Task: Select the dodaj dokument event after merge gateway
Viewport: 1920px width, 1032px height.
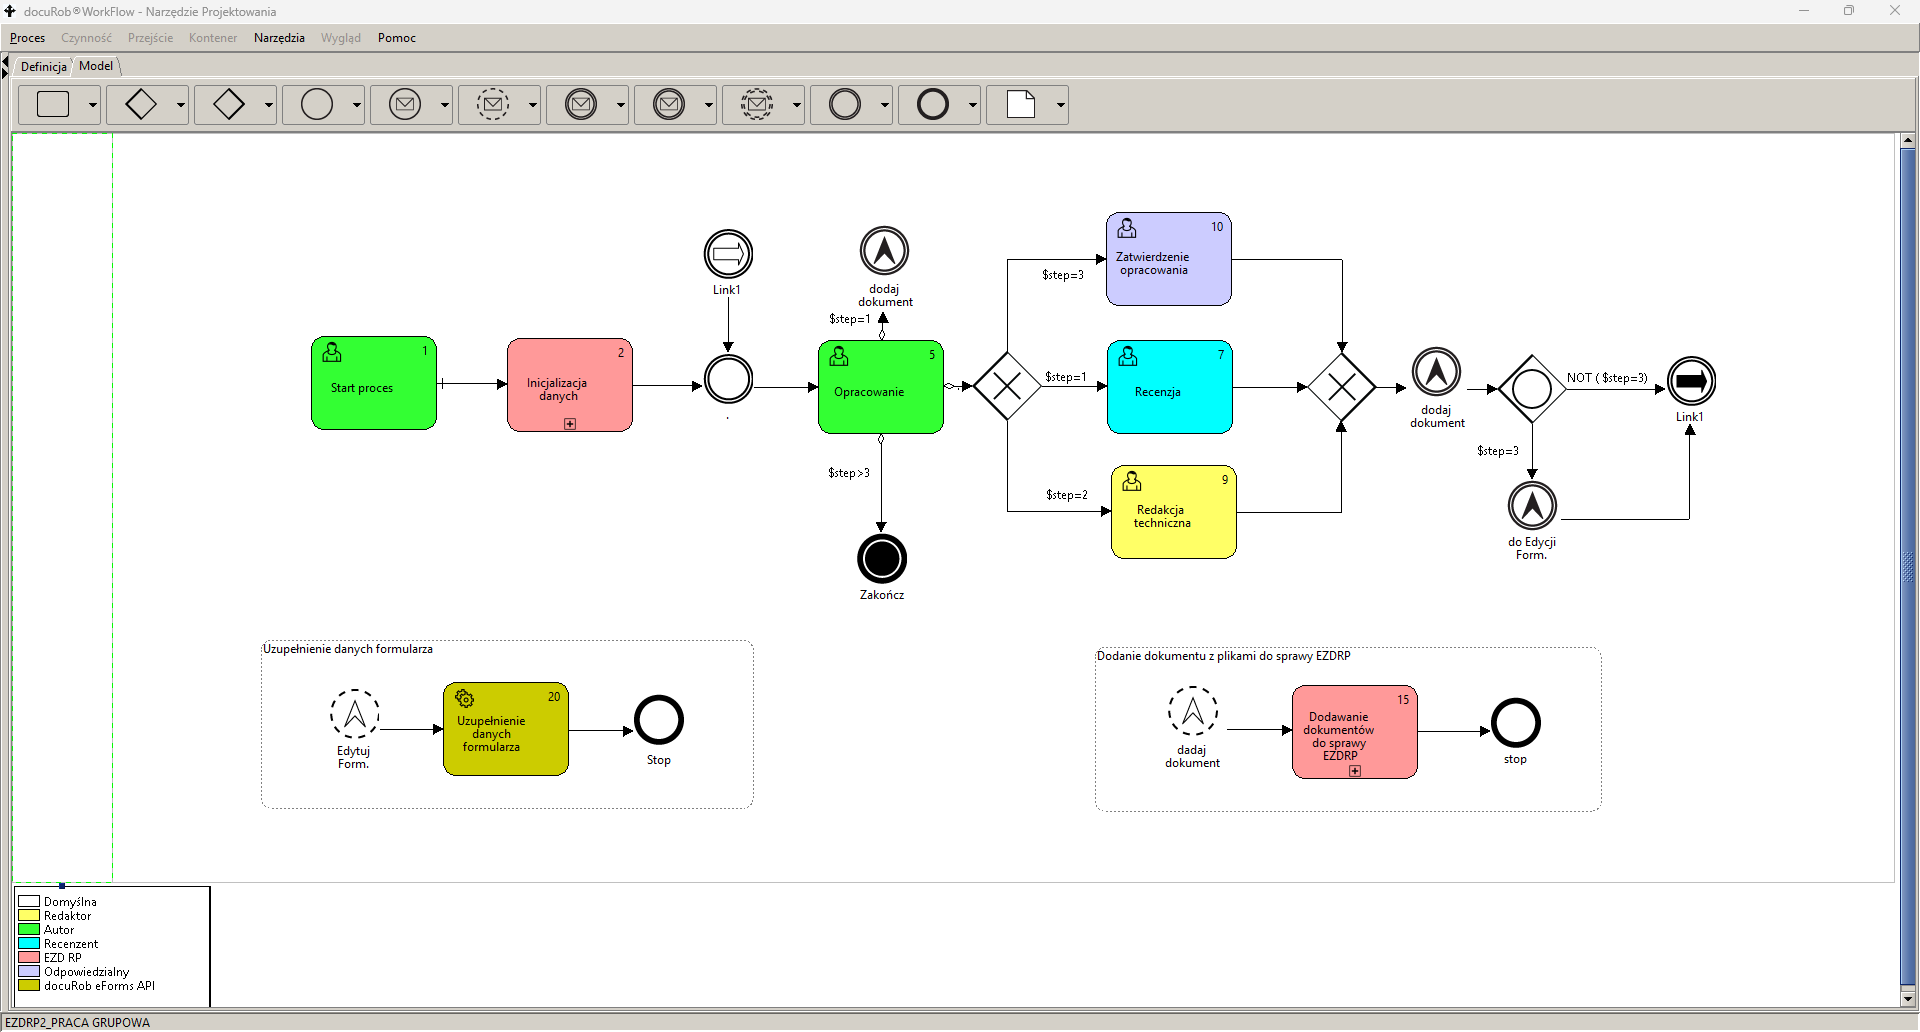Action: click(1437, 372)
